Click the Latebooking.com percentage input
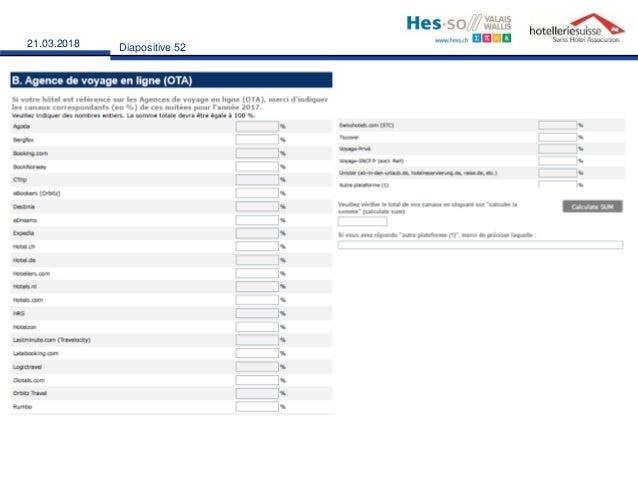Screen dimensions: 638x479 click(x=257, y=353)
